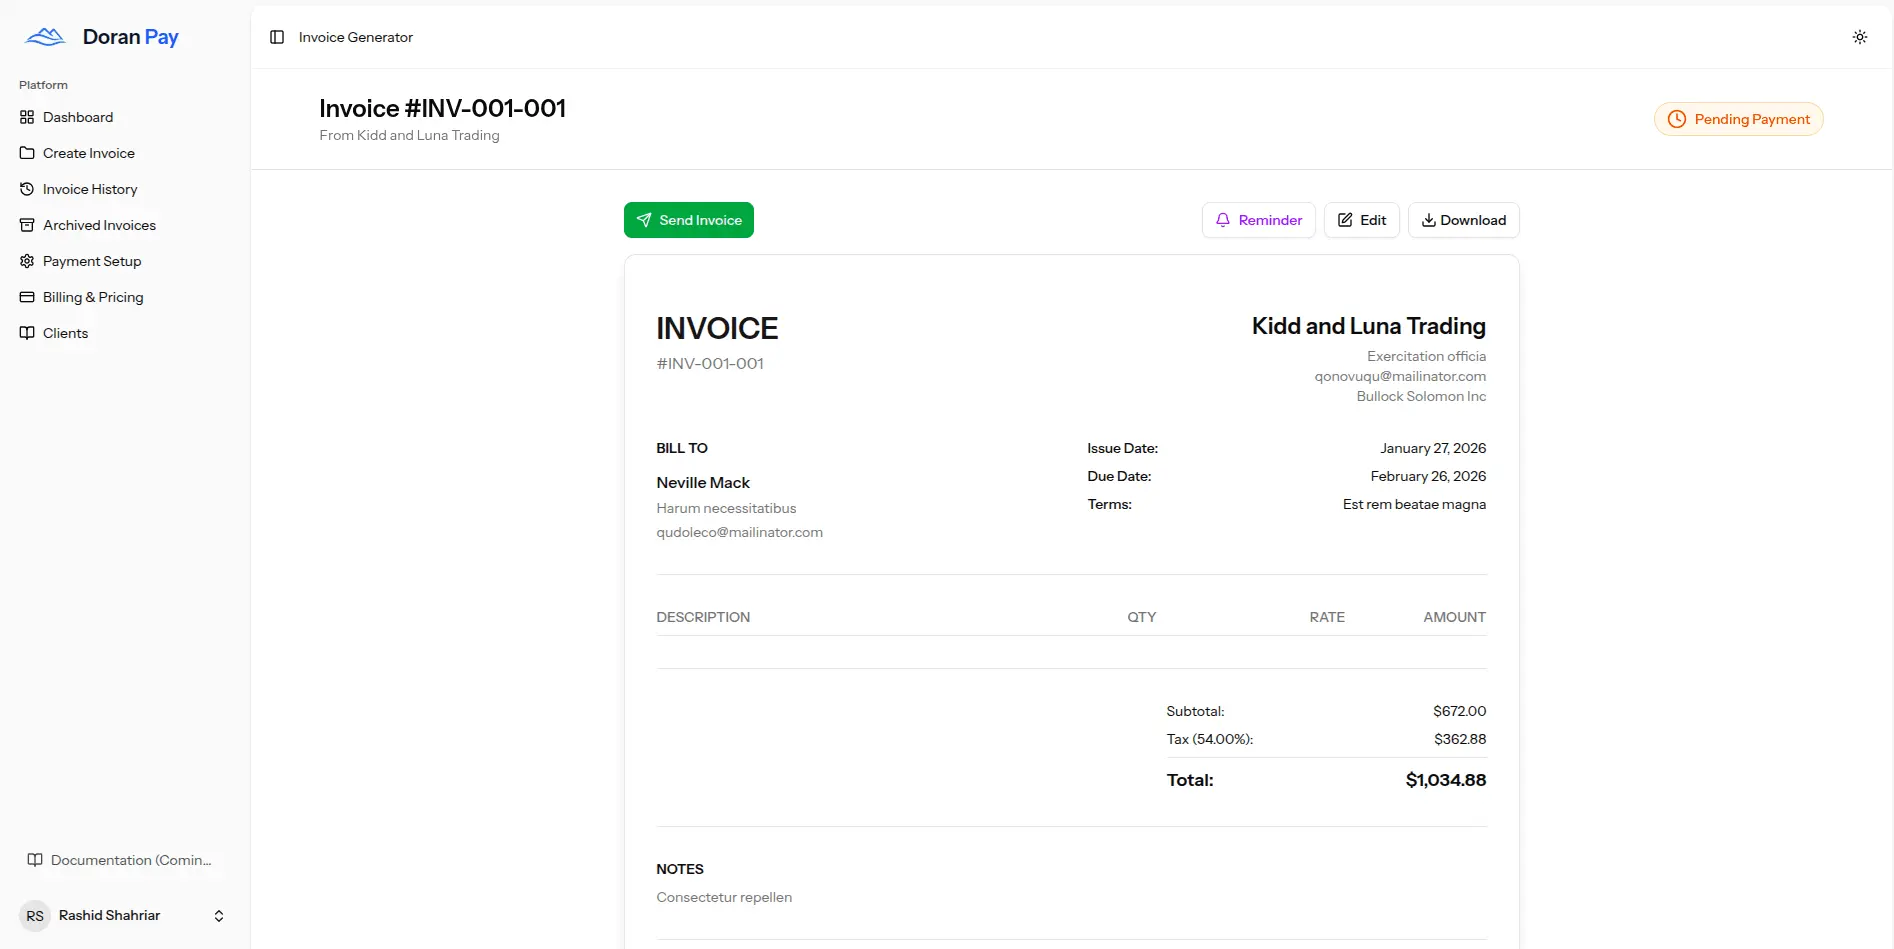This screenshot has width=1894, height=949.
Task: Click the bell icon on Reminder
Action: click(x=1223, y=220)
